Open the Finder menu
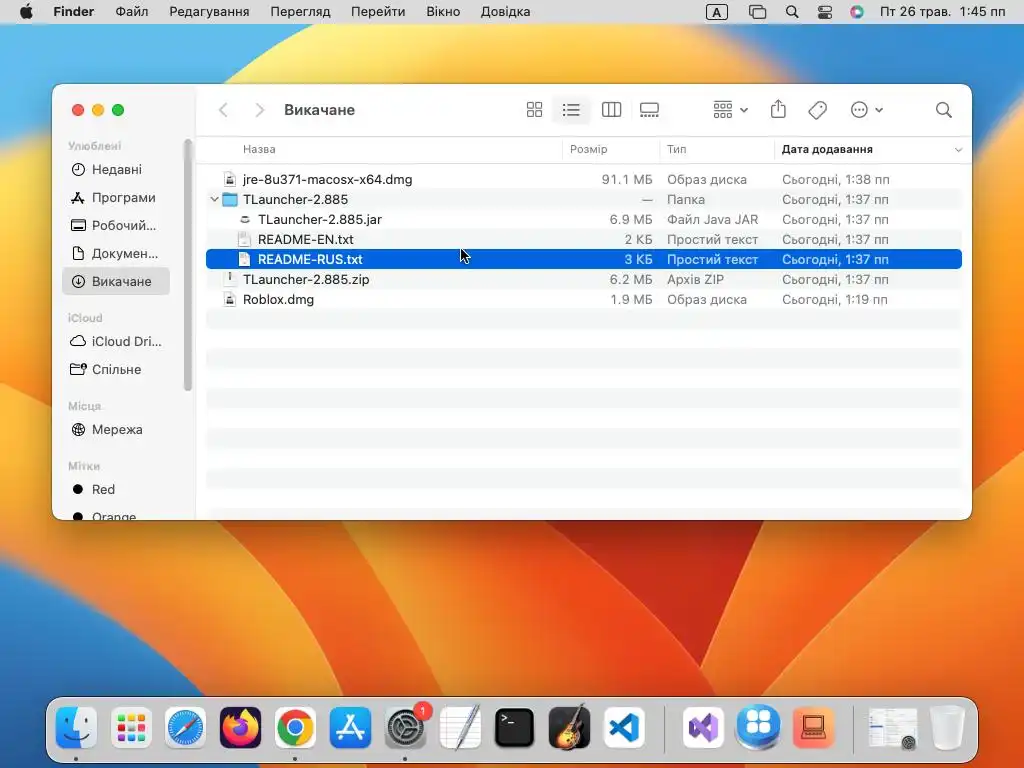The image size is (1024, 768). (73, 12)
